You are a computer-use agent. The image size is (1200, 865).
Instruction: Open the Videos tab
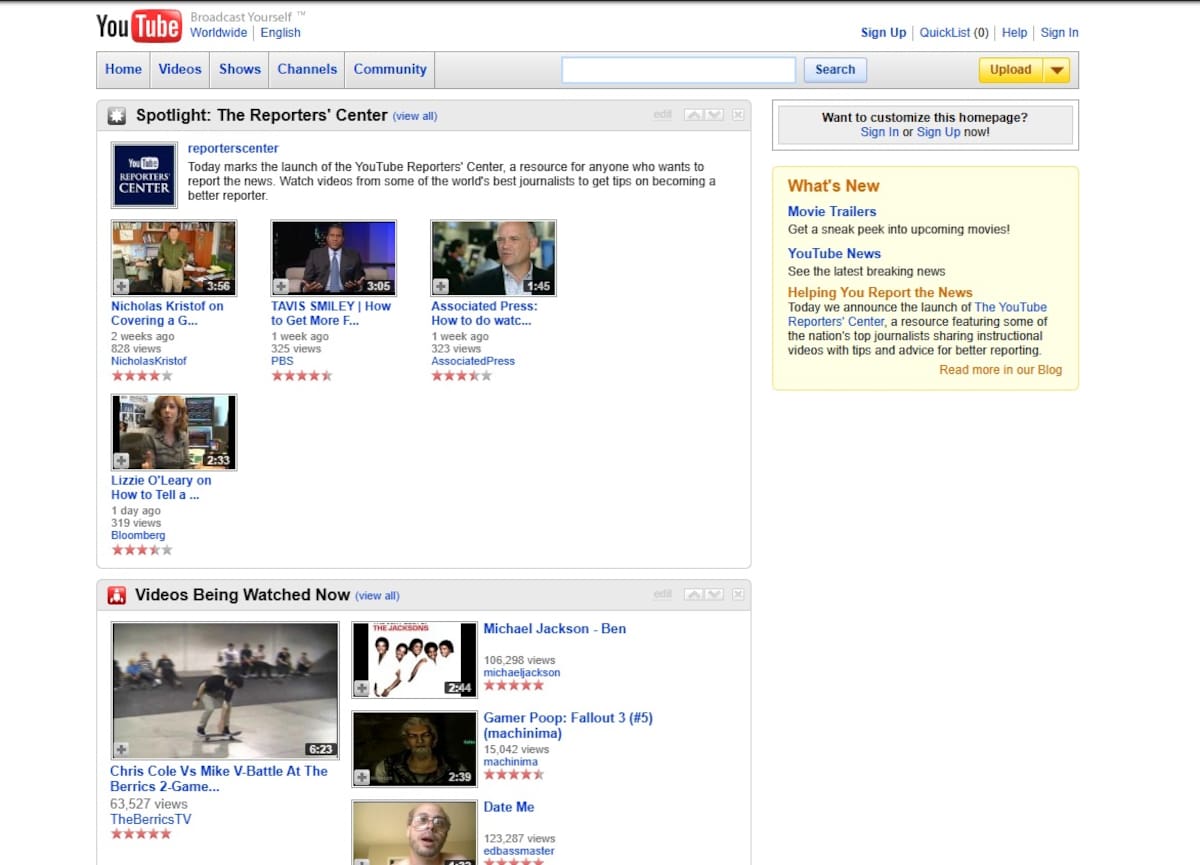180,70
